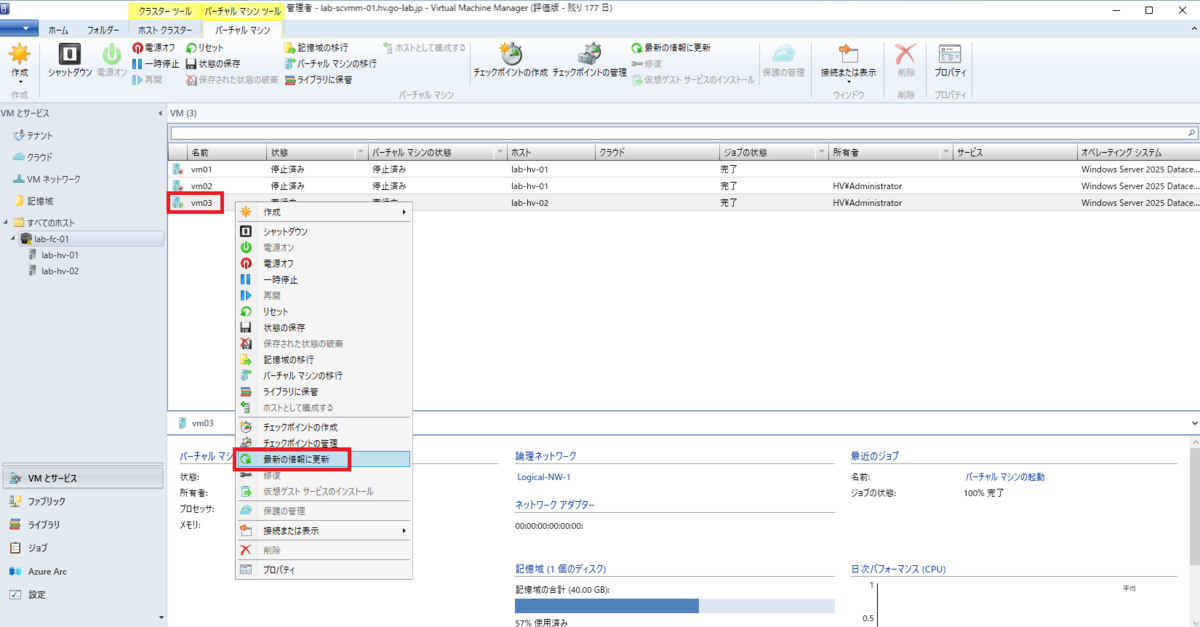Open バーチャル マシンの起動 recent job link

tap(1004, 477)
